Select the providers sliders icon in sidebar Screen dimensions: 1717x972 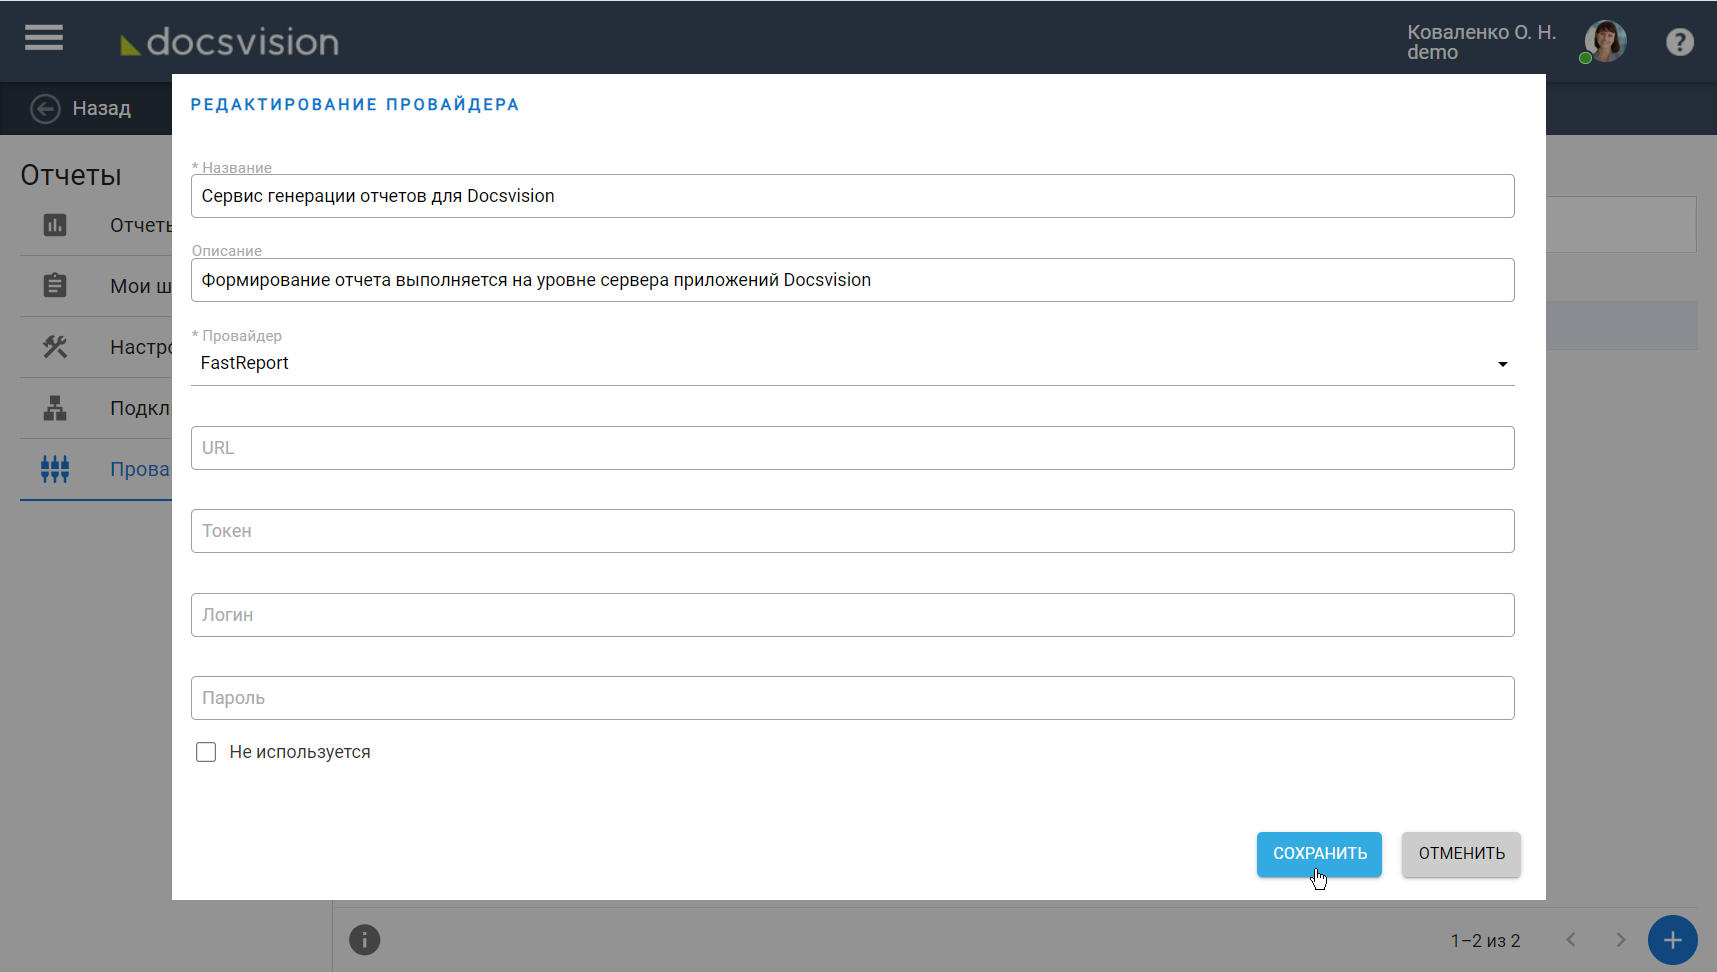pyautogui.click(x=55, y=469)
